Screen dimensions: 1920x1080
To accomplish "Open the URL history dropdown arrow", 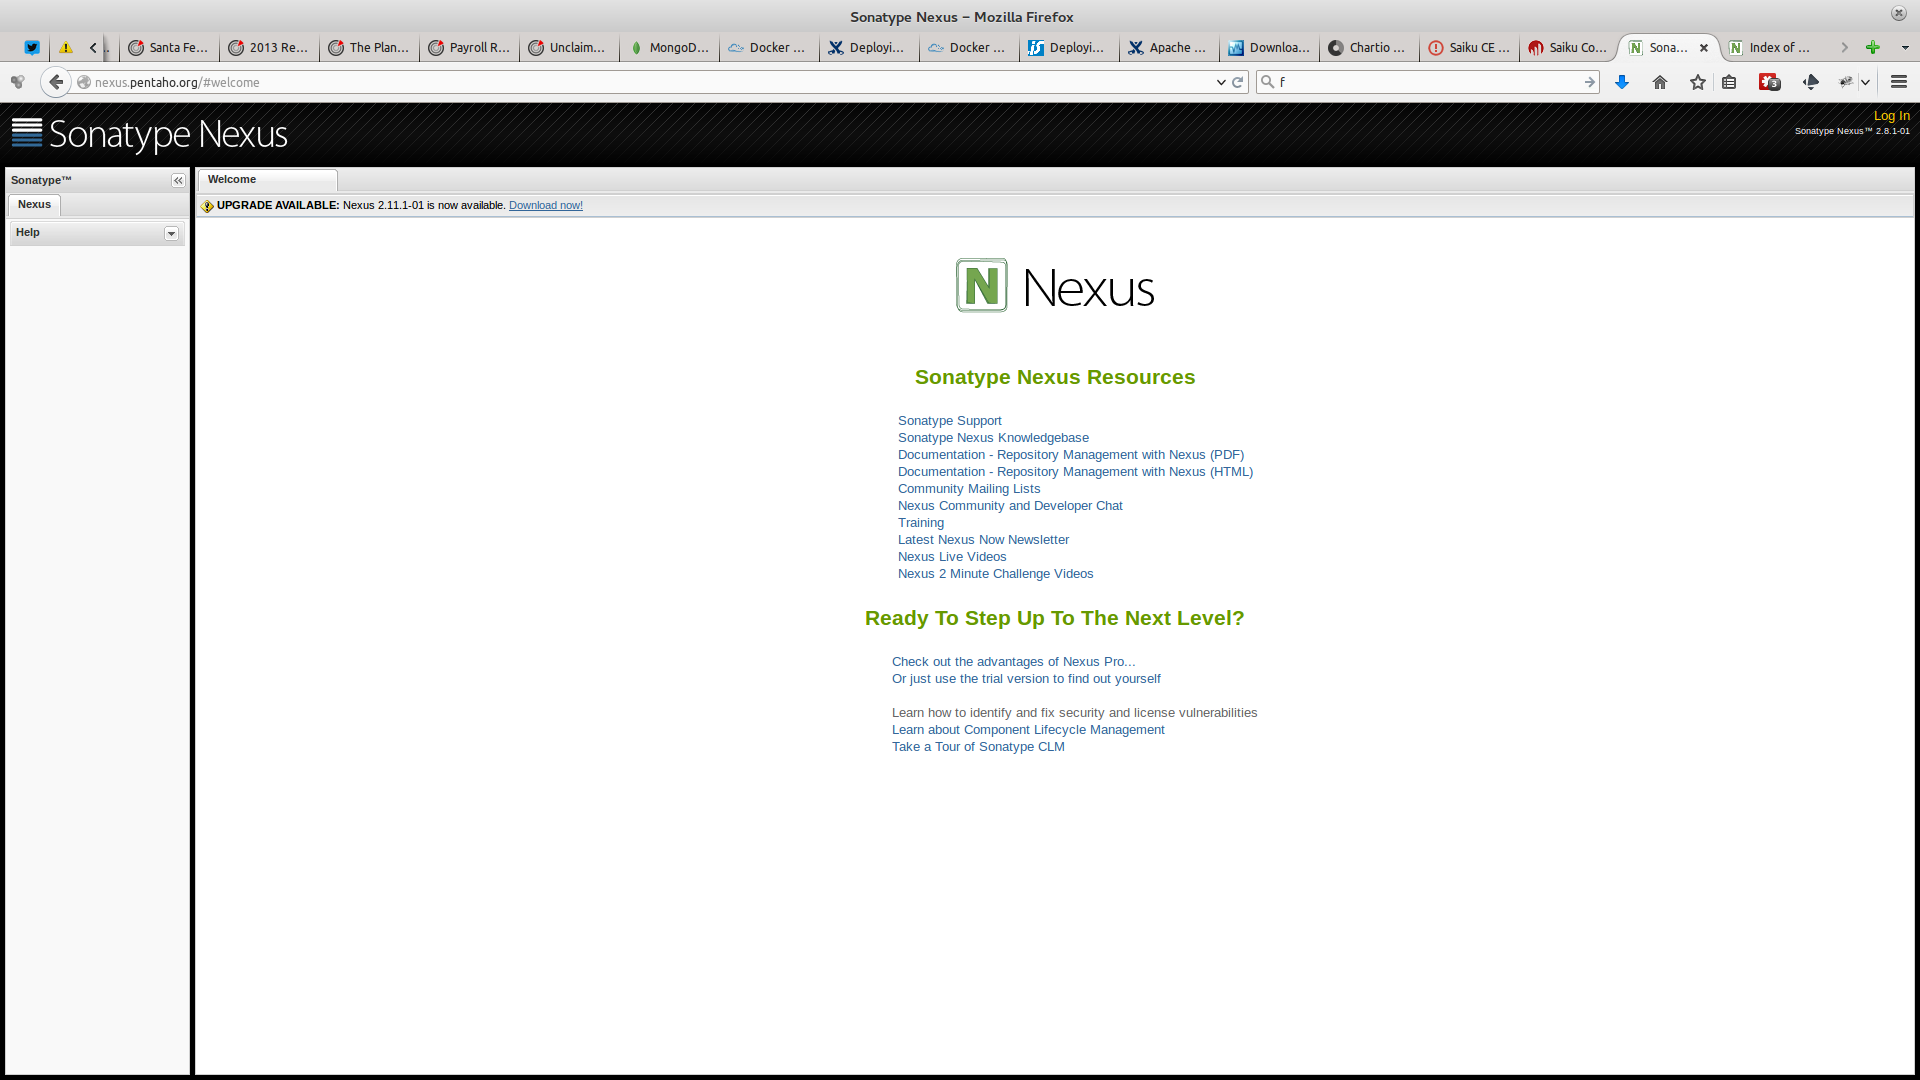I will click(x=1221, y=82).
